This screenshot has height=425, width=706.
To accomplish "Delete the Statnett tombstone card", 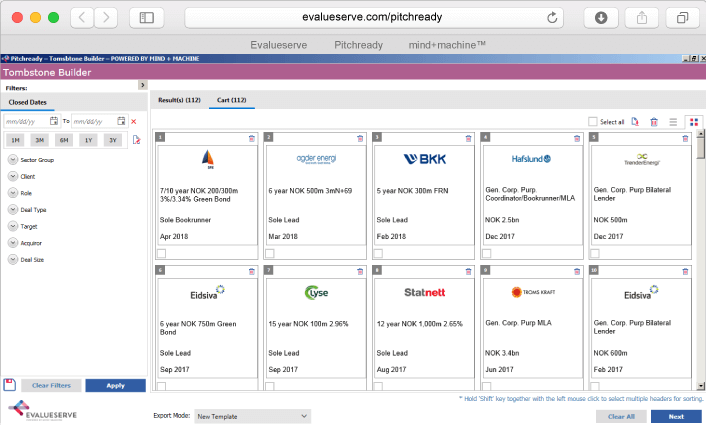I will 469,271.
